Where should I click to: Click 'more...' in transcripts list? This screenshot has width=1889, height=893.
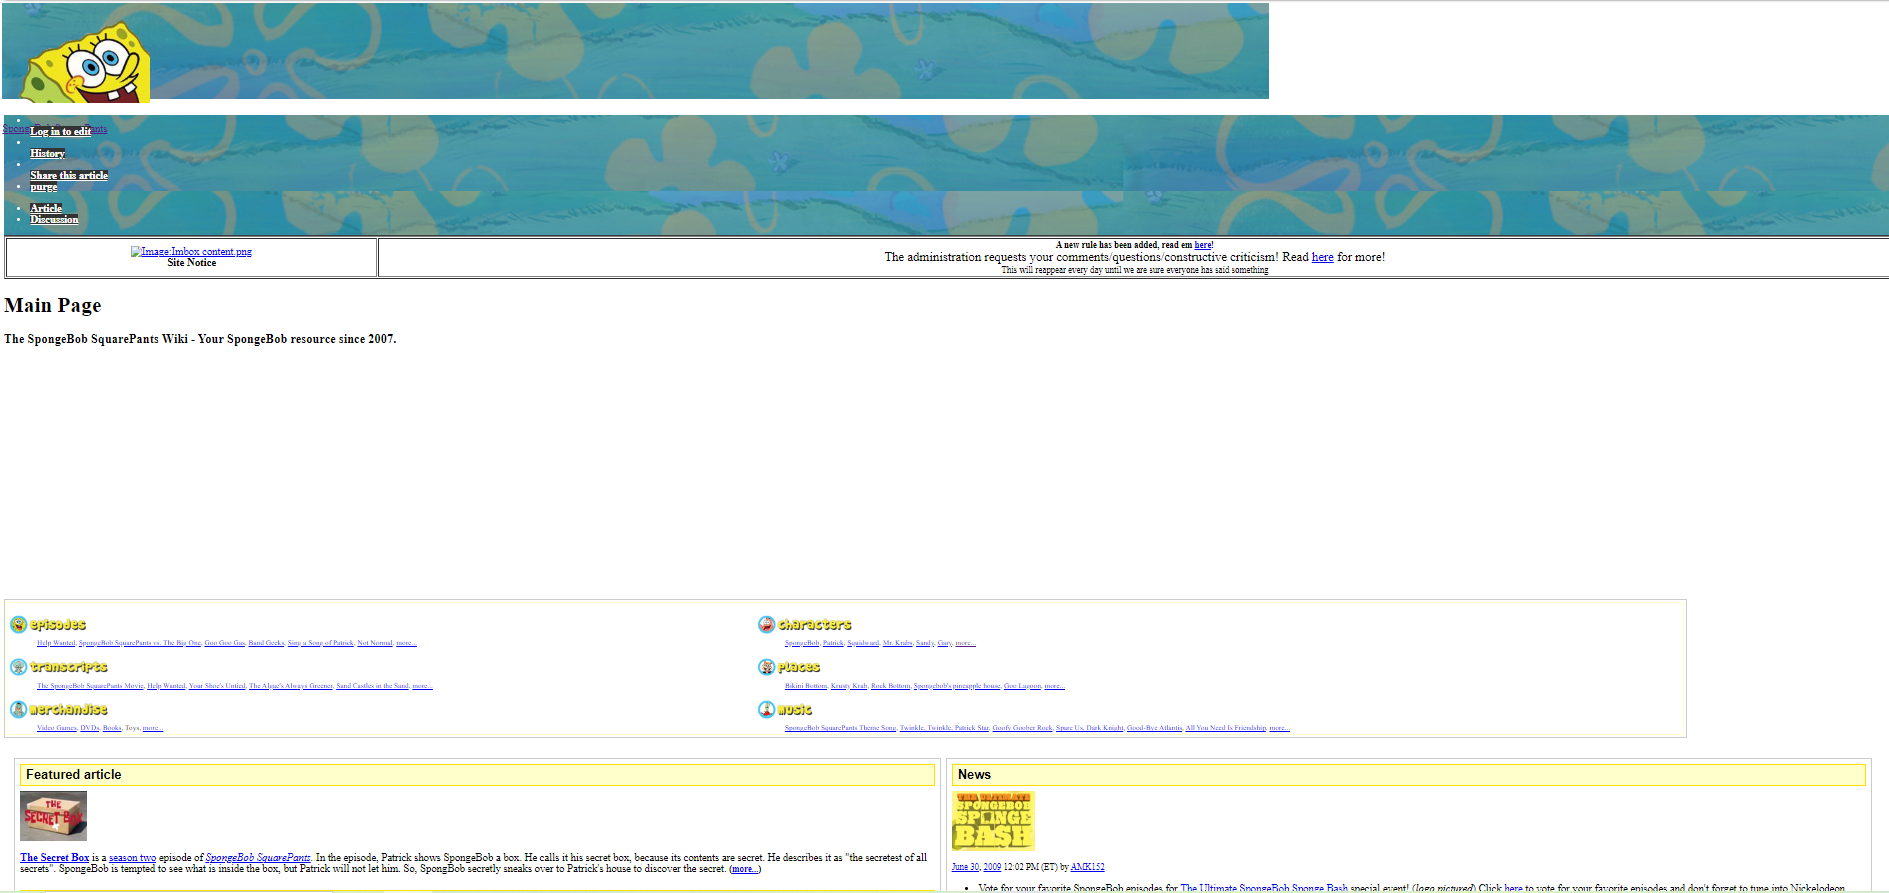(x=422, y=686)
